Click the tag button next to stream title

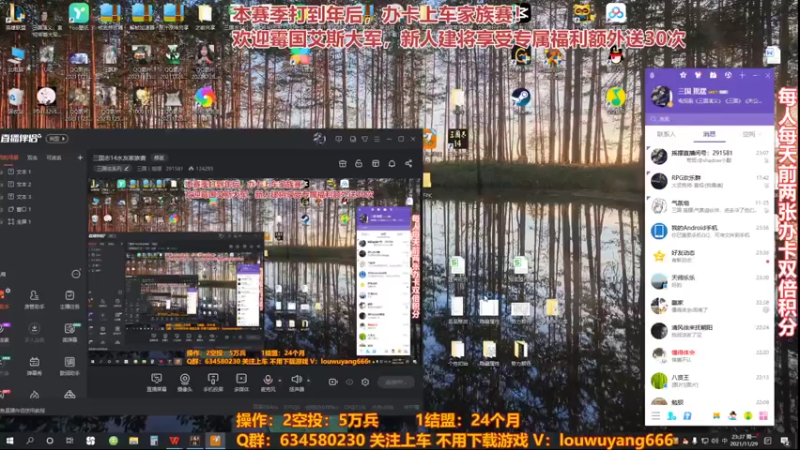click(x=159, y=158)
